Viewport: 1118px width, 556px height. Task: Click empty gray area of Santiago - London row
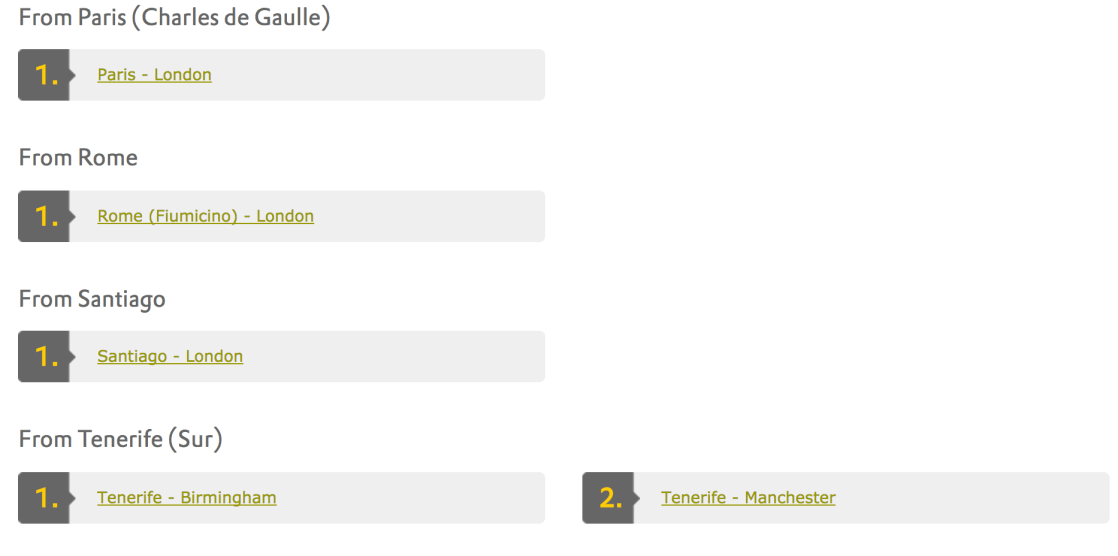400,357
